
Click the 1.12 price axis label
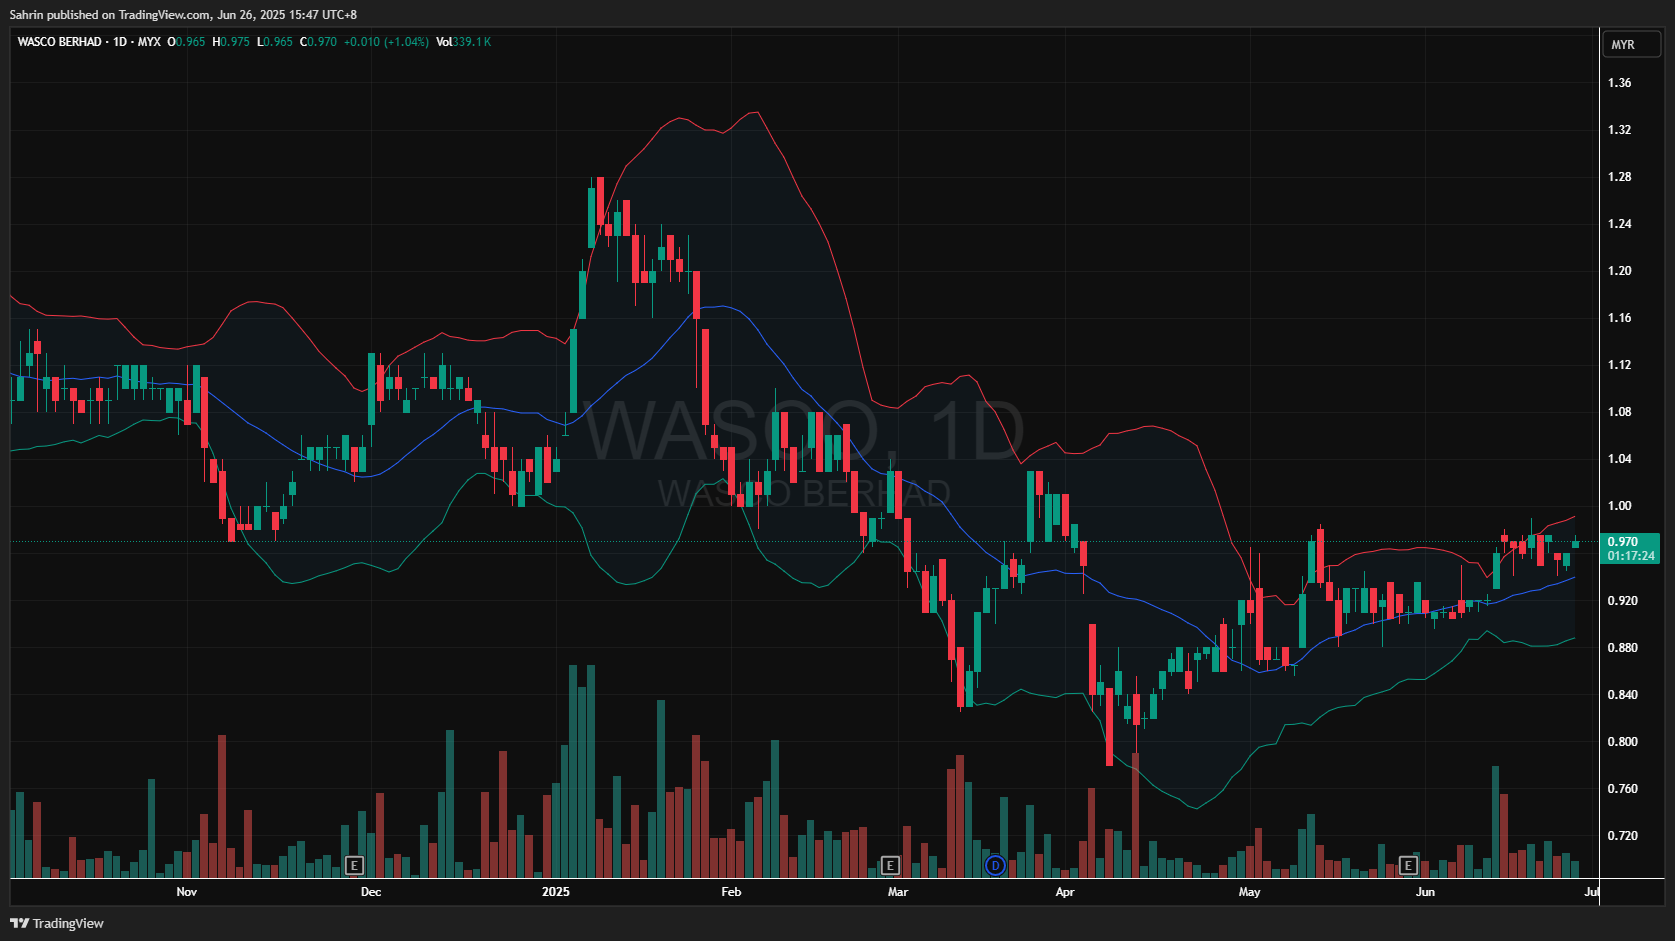(1619, 365)
